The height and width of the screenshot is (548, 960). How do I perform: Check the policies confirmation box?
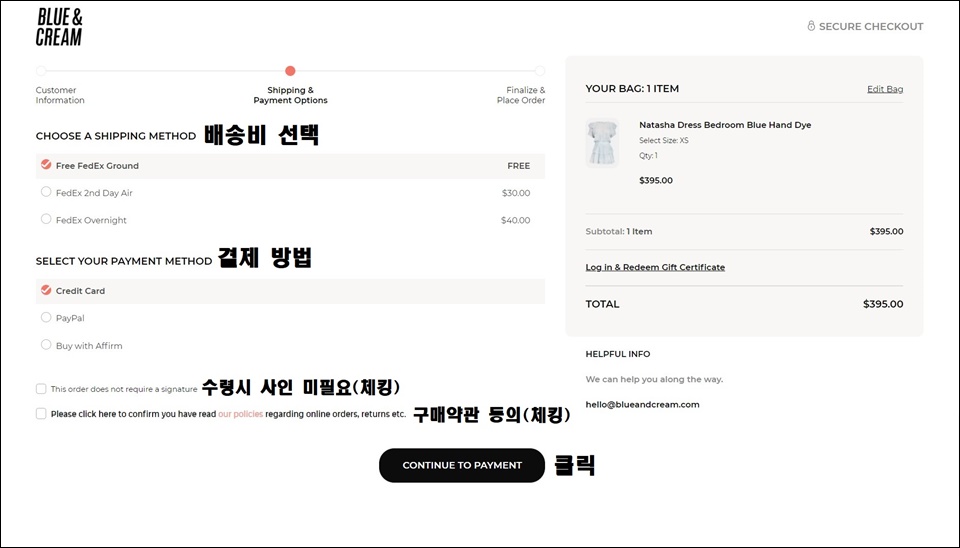click(41, 414)
